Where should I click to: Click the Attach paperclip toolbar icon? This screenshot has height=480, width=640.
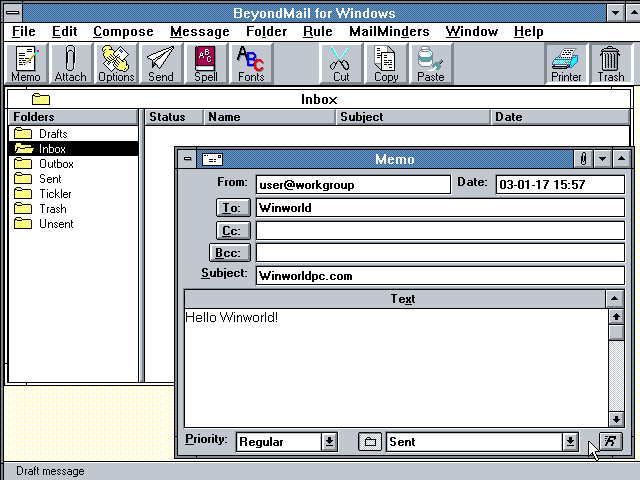pyautogui.click(x=71, y=64)
